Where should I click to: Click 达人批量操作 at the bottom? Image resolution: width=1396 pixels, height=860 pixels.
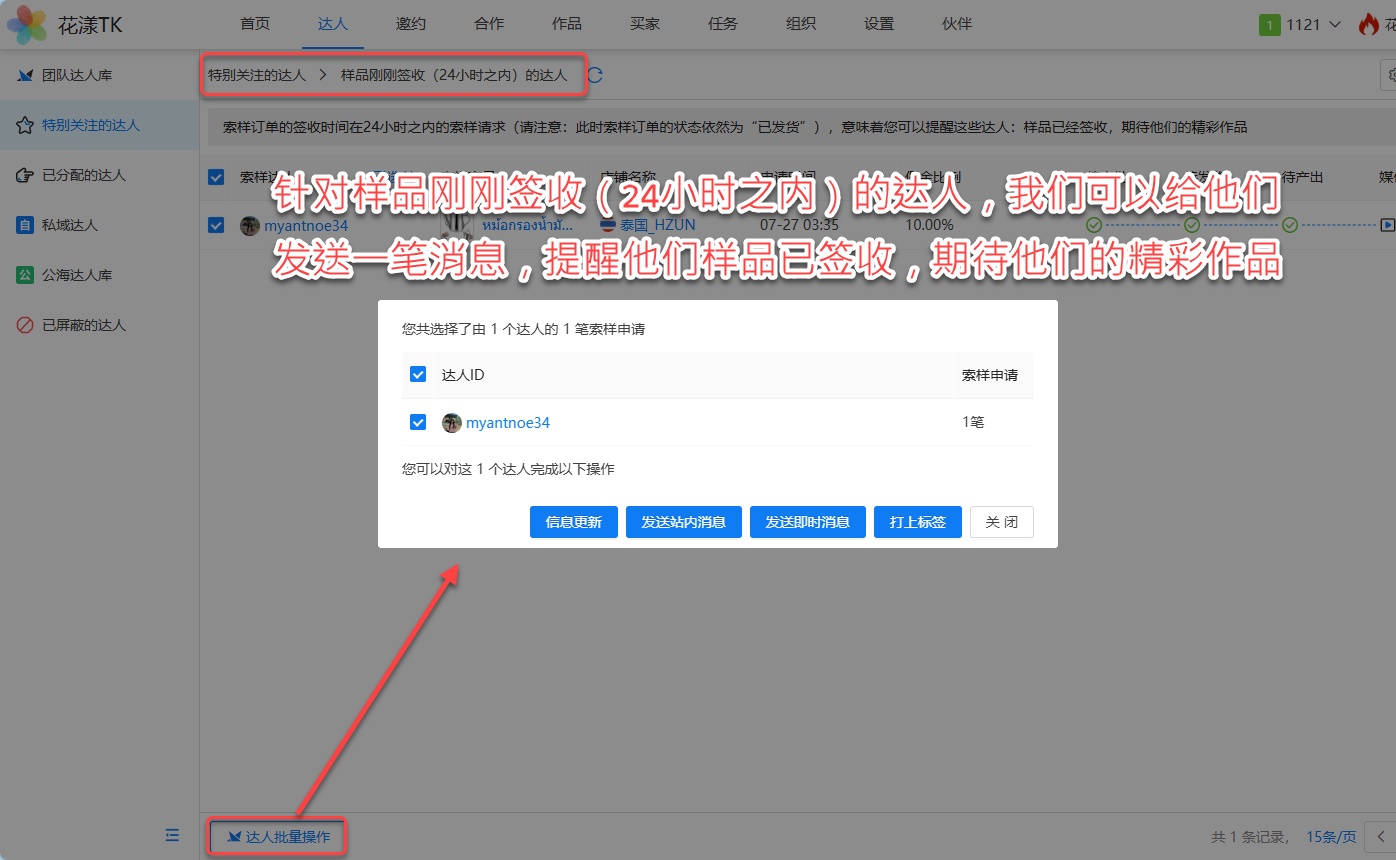(278, 836)
